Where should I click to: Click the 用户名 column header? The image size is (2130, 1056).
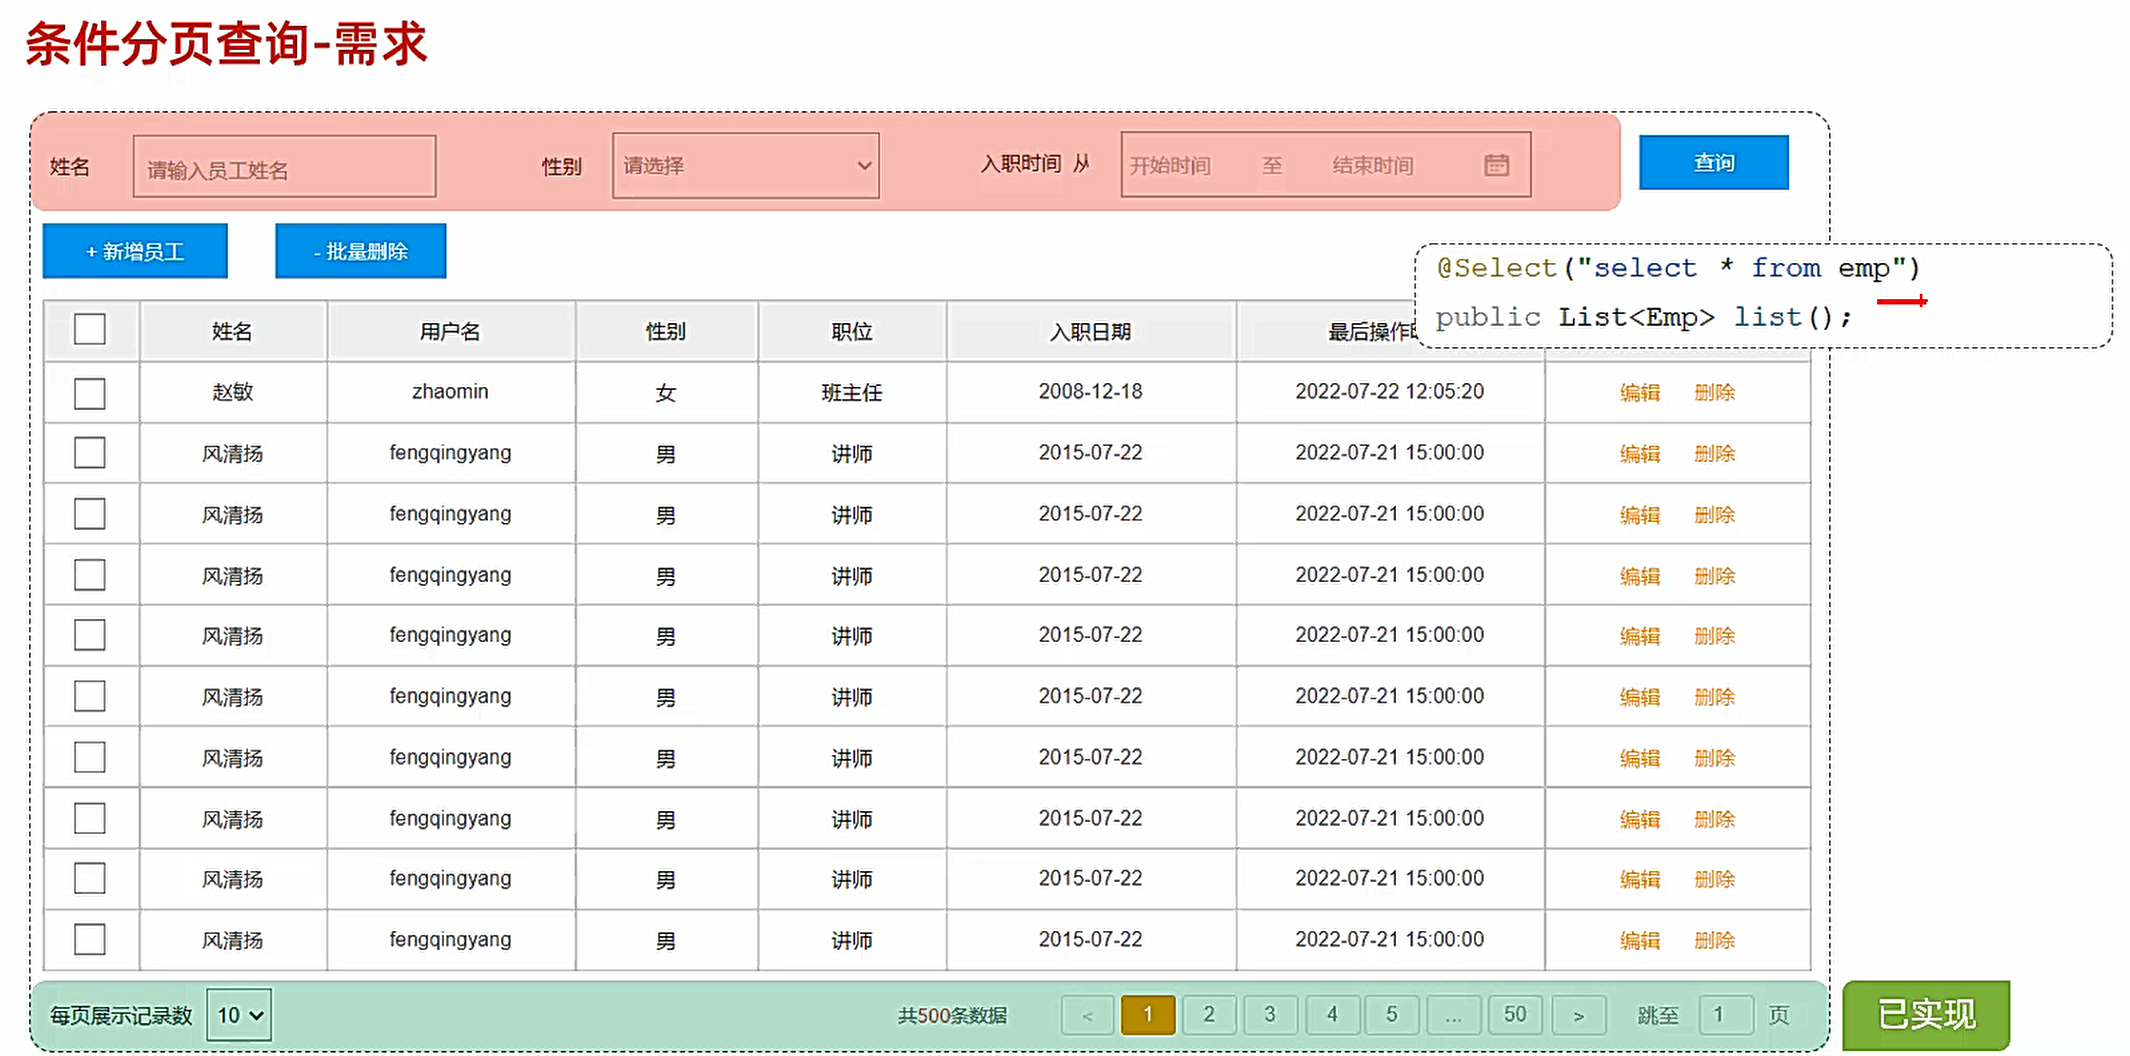tap(450, 331)
